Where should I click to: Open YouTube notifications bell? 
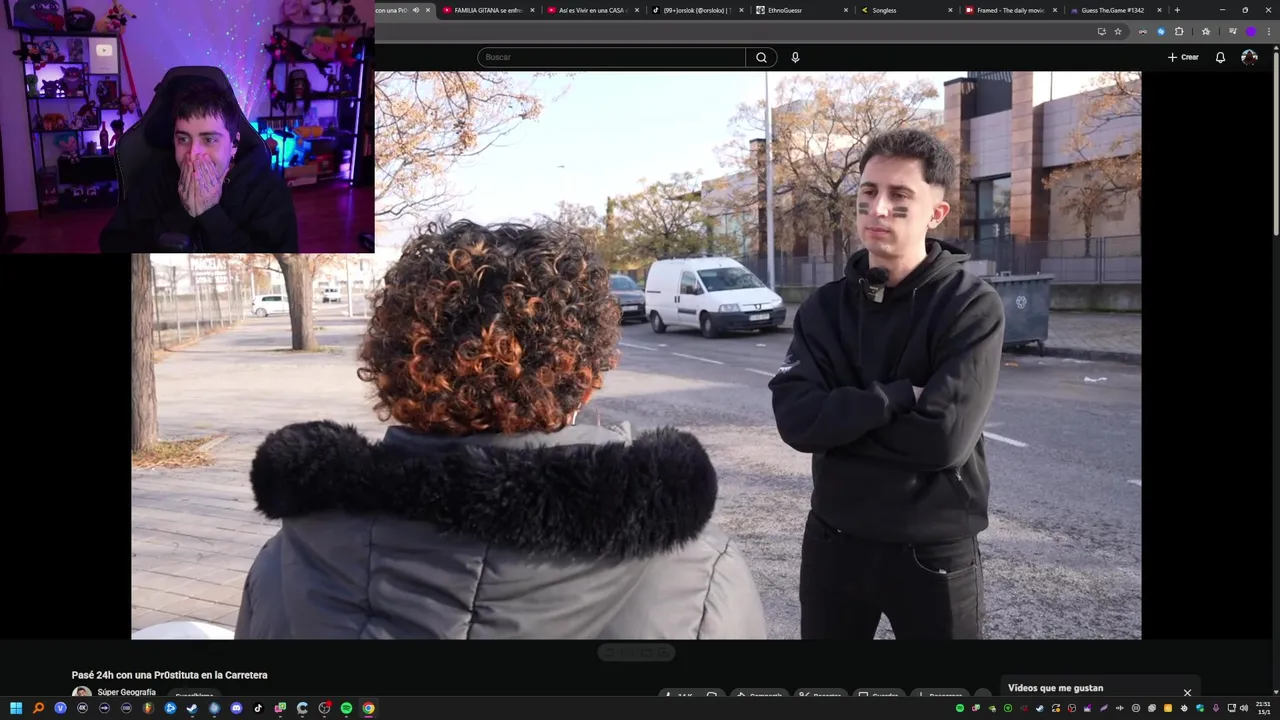(x=1220, y=57)
